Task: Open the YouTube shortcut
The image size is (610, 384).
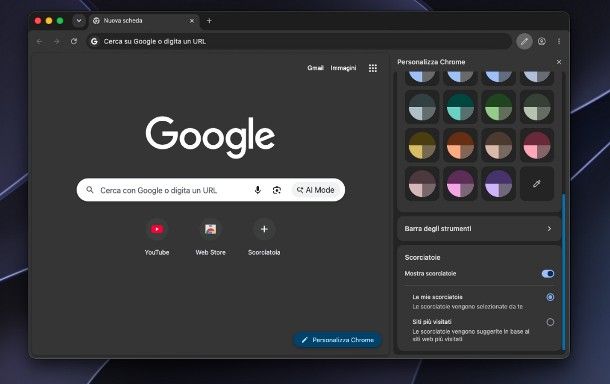Action: (x=157, y=237)
